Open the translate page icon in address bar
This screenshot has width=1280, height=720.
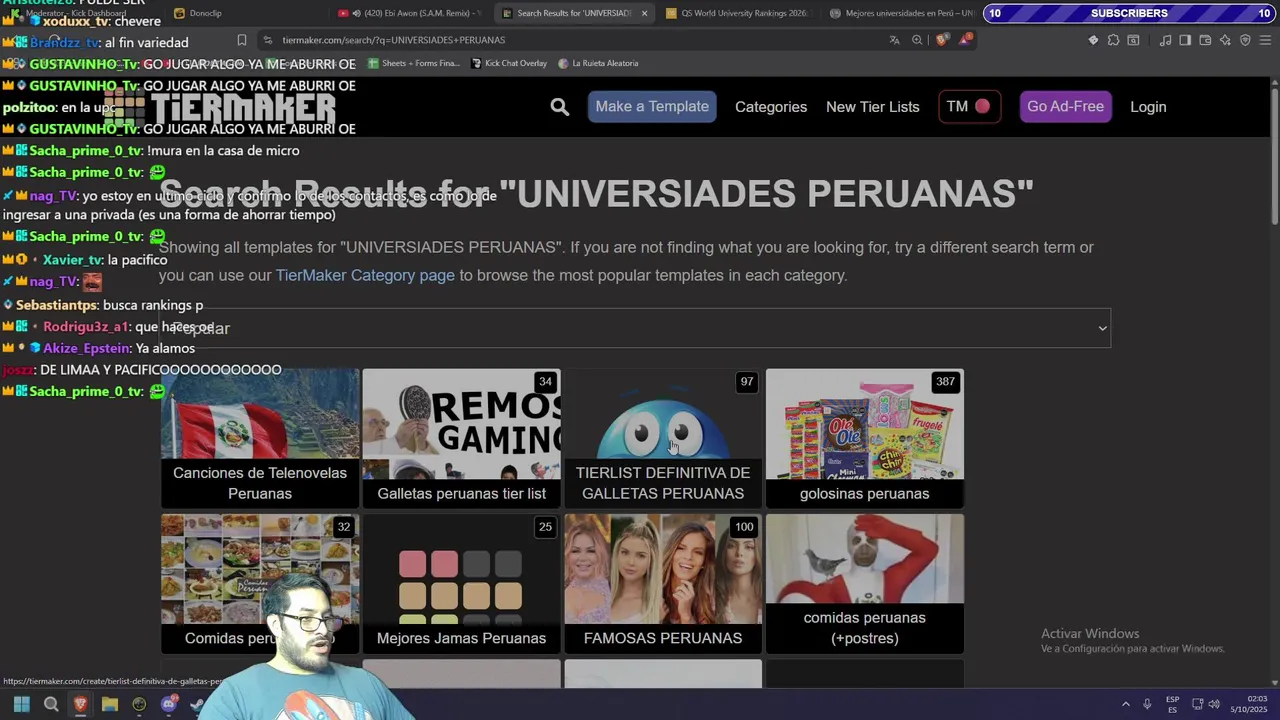(894, 40)
